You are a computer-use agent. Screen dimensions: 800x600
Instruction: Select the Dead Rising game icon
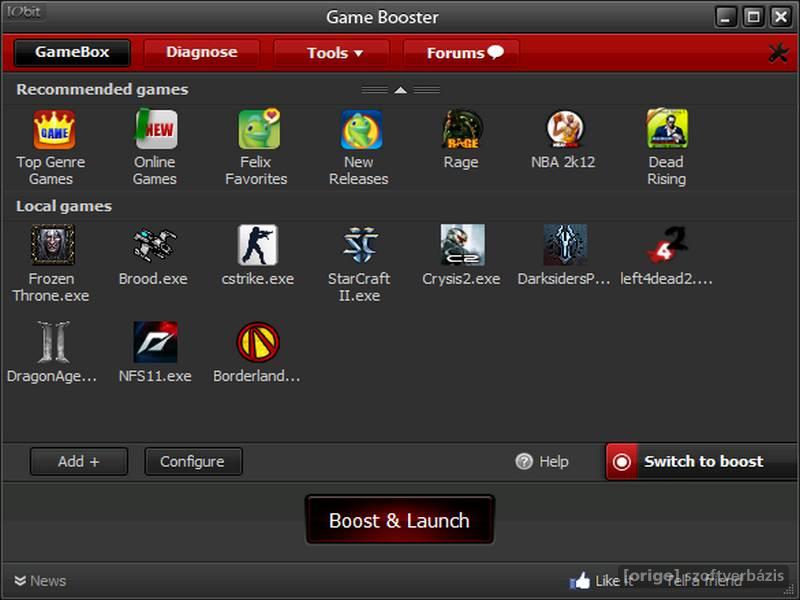pos(667,129)
